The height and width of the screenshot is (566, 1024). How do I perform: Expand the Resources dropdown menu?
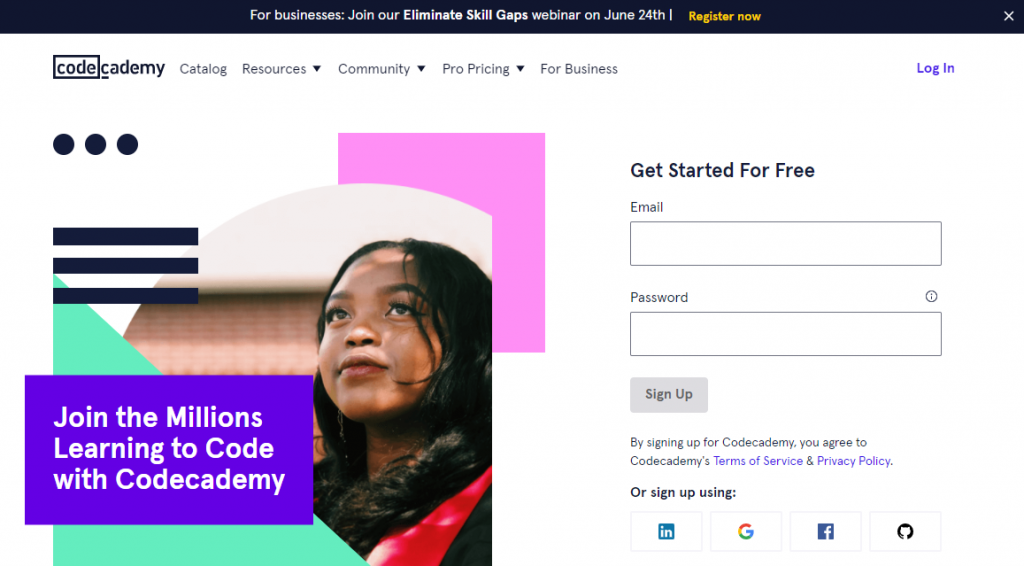click(x=281, y=69)
